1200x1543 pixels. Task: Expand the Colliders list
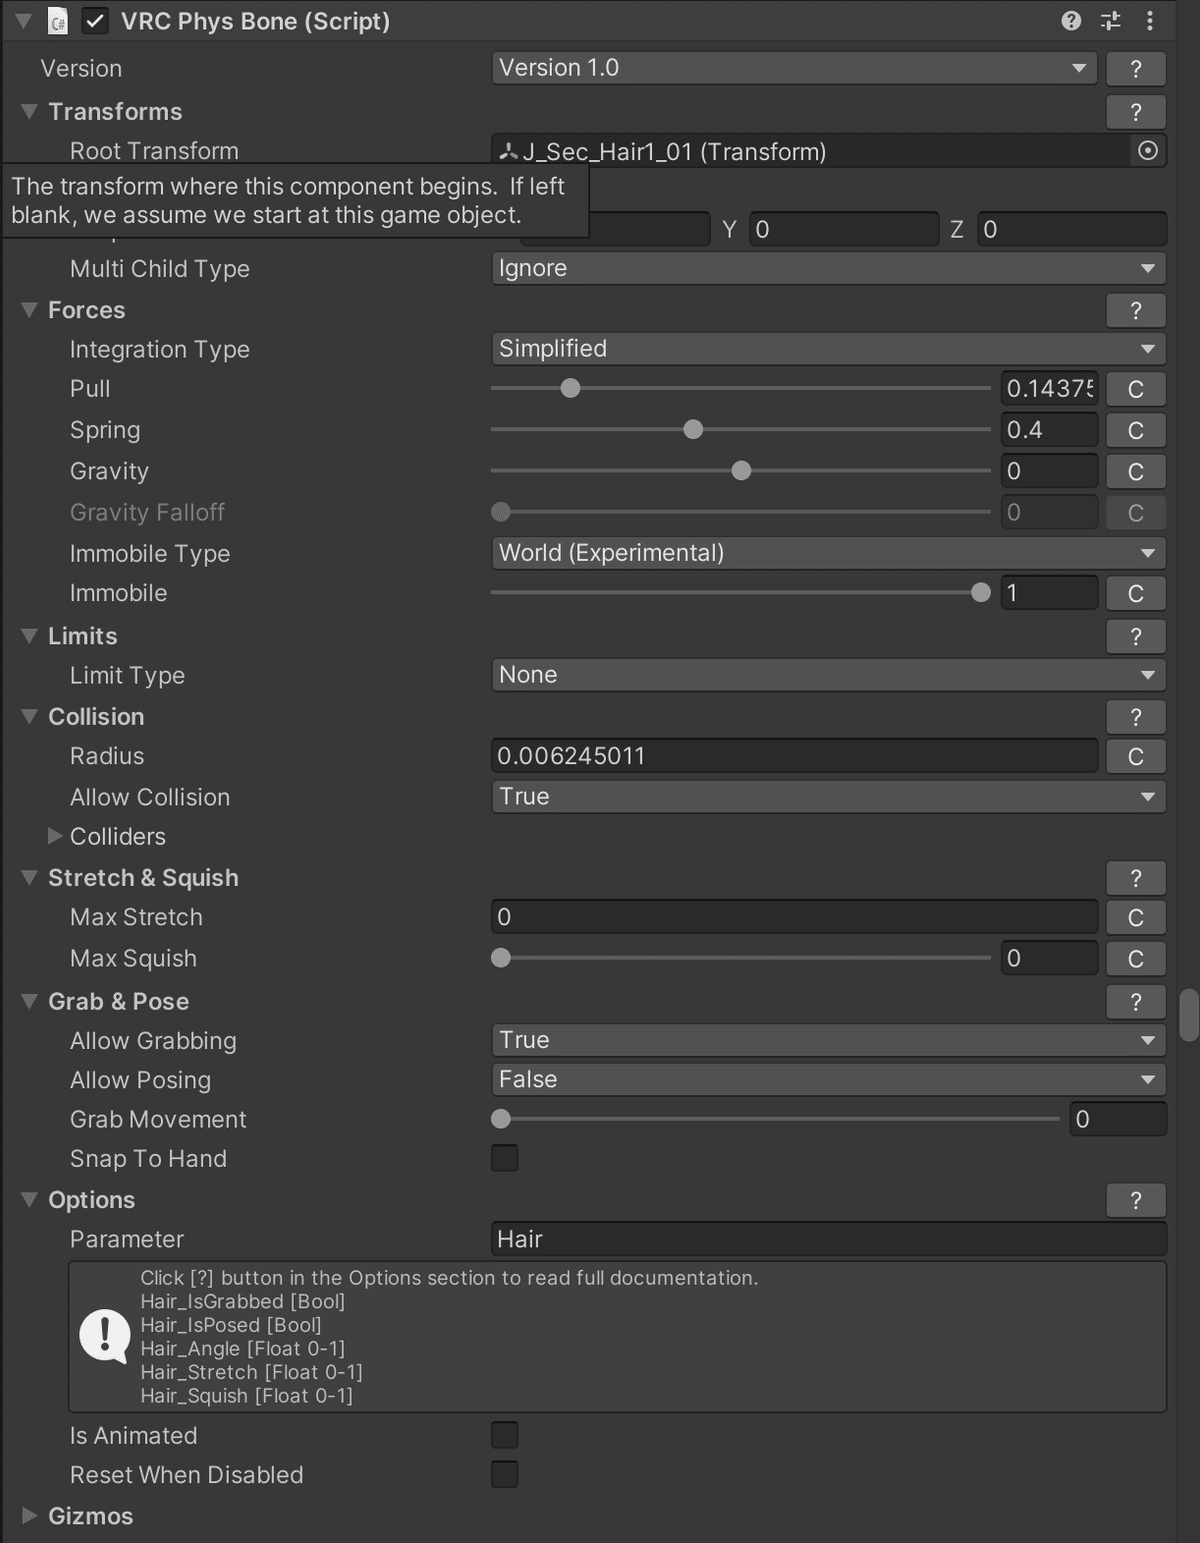[55, 836]
